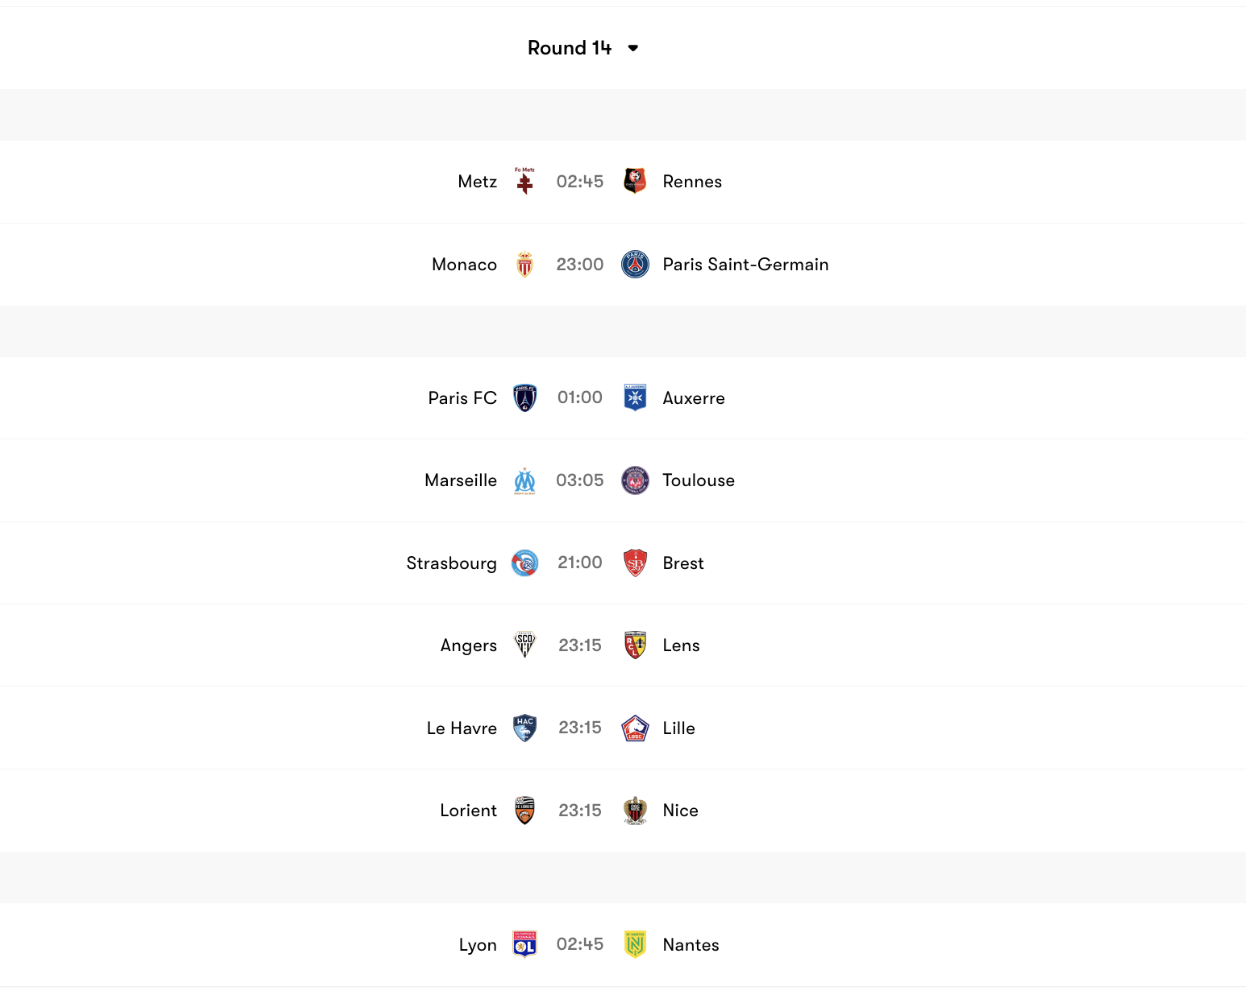Click the Paris Saint-Germain logo
The width and height of the screenshot is (1248, 994).
tap(635, 264)
